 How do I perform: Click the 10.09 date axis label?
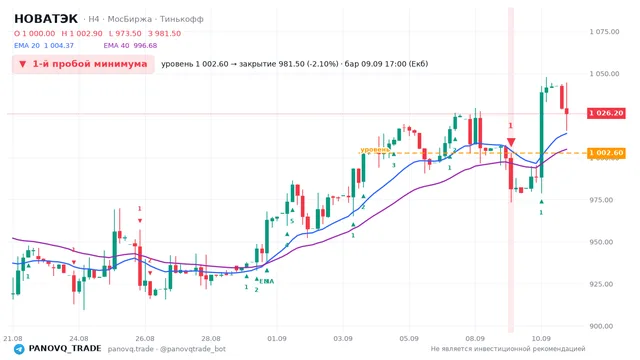(x=541, y=338)
